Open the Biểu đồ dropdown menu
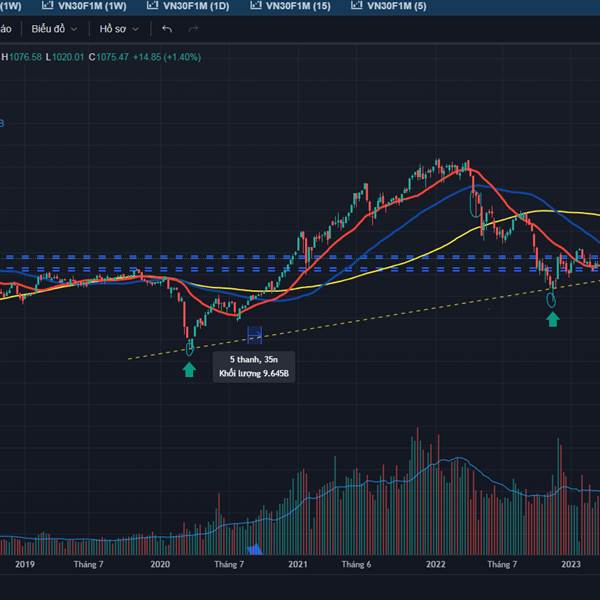The width and height of the screenshot is (600, 600). (54, 29)
